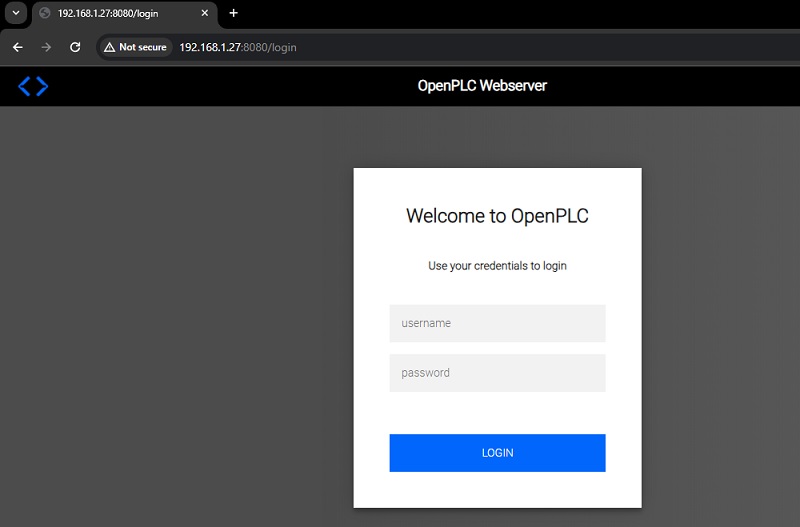Open a new tab with the plus button
Viewport: 800px width, 527px height.
(234, 13)
